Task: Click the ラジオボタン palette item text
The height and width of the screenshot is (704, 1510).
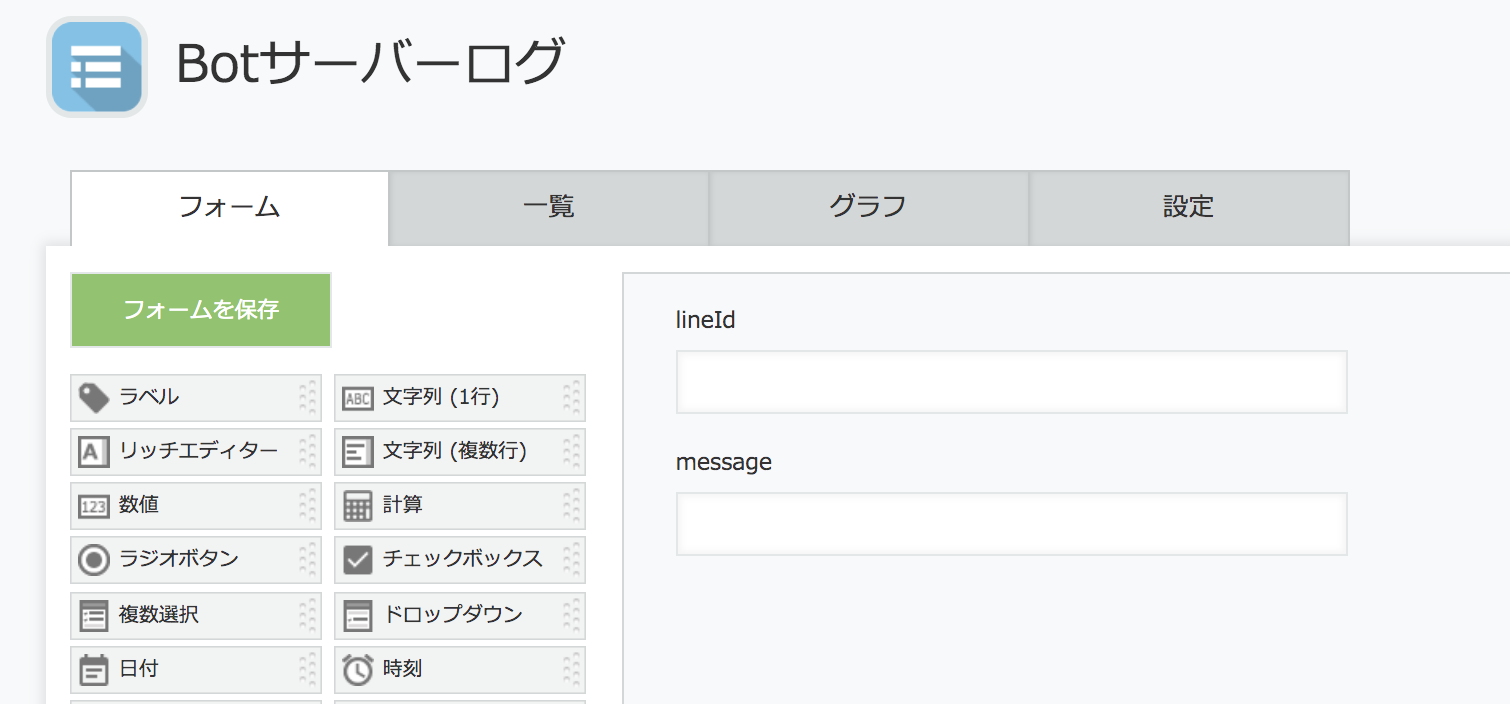Action: (179, 559)
